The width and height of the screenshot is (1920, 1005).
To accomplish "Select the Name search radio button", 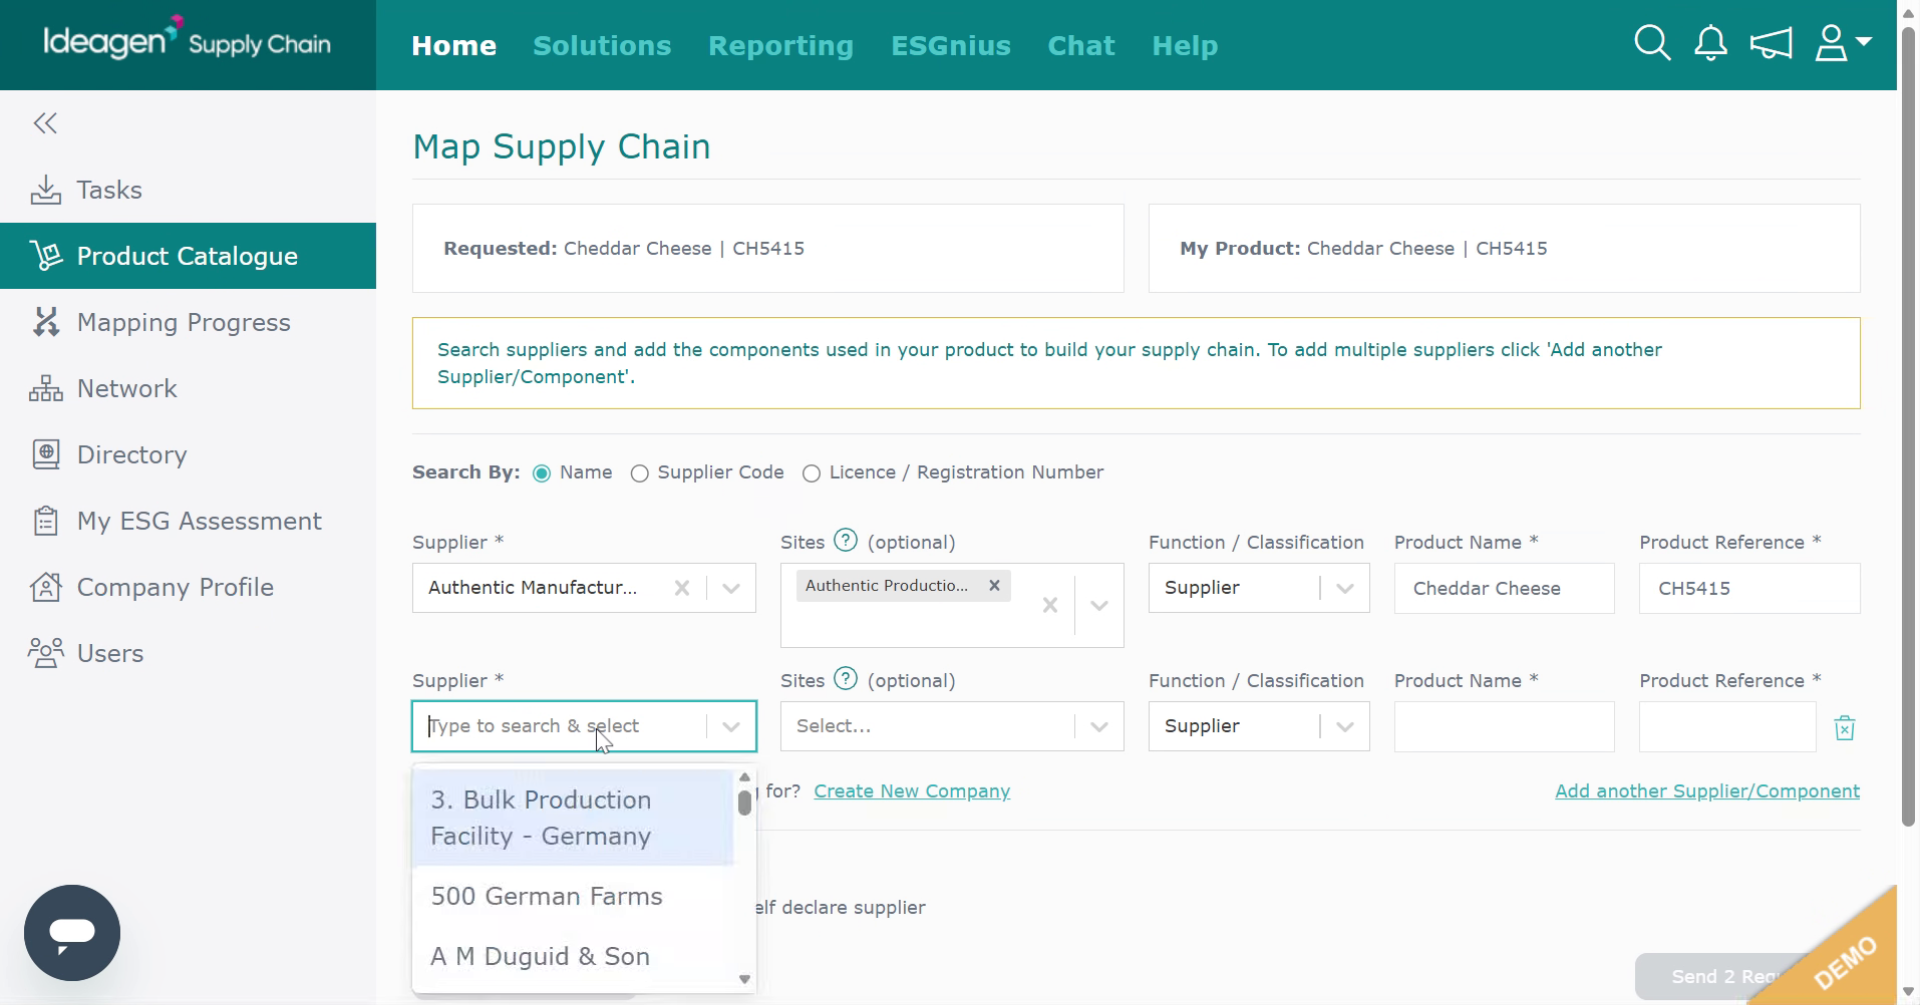I will point(541,473).
